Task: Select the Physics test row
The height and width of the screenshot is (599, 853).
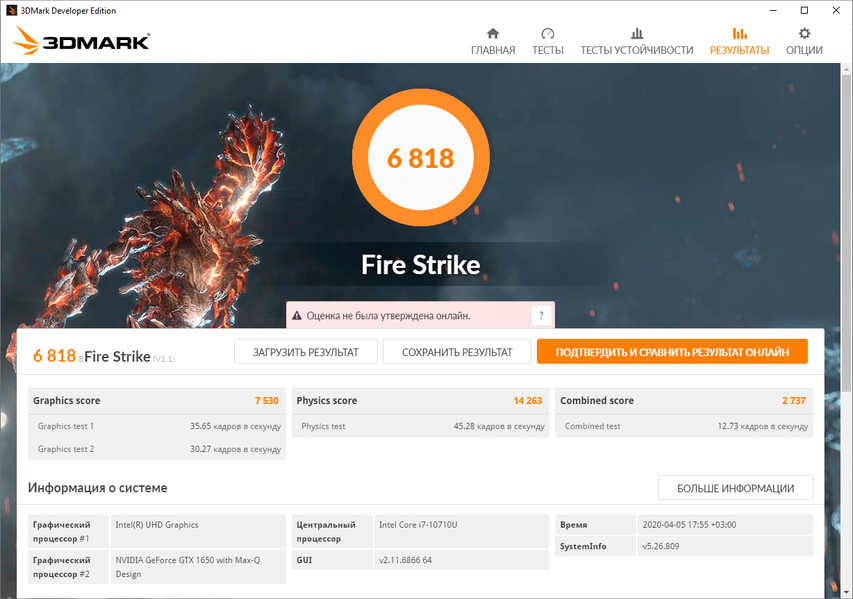Action: [x=421, y=426]
